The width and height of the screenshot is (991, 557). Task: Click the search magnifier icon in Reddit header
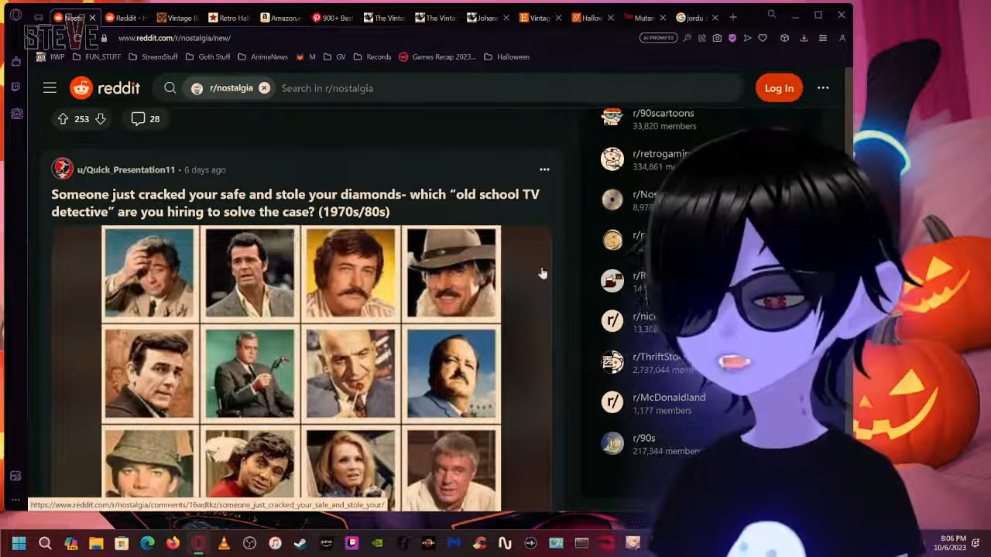(x=170, y=88)
